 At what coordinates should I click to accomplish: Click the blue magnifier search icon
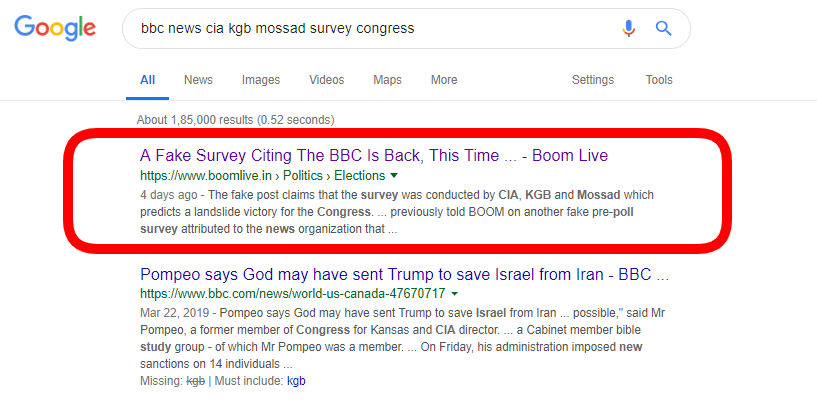click(x=663, y=28)
